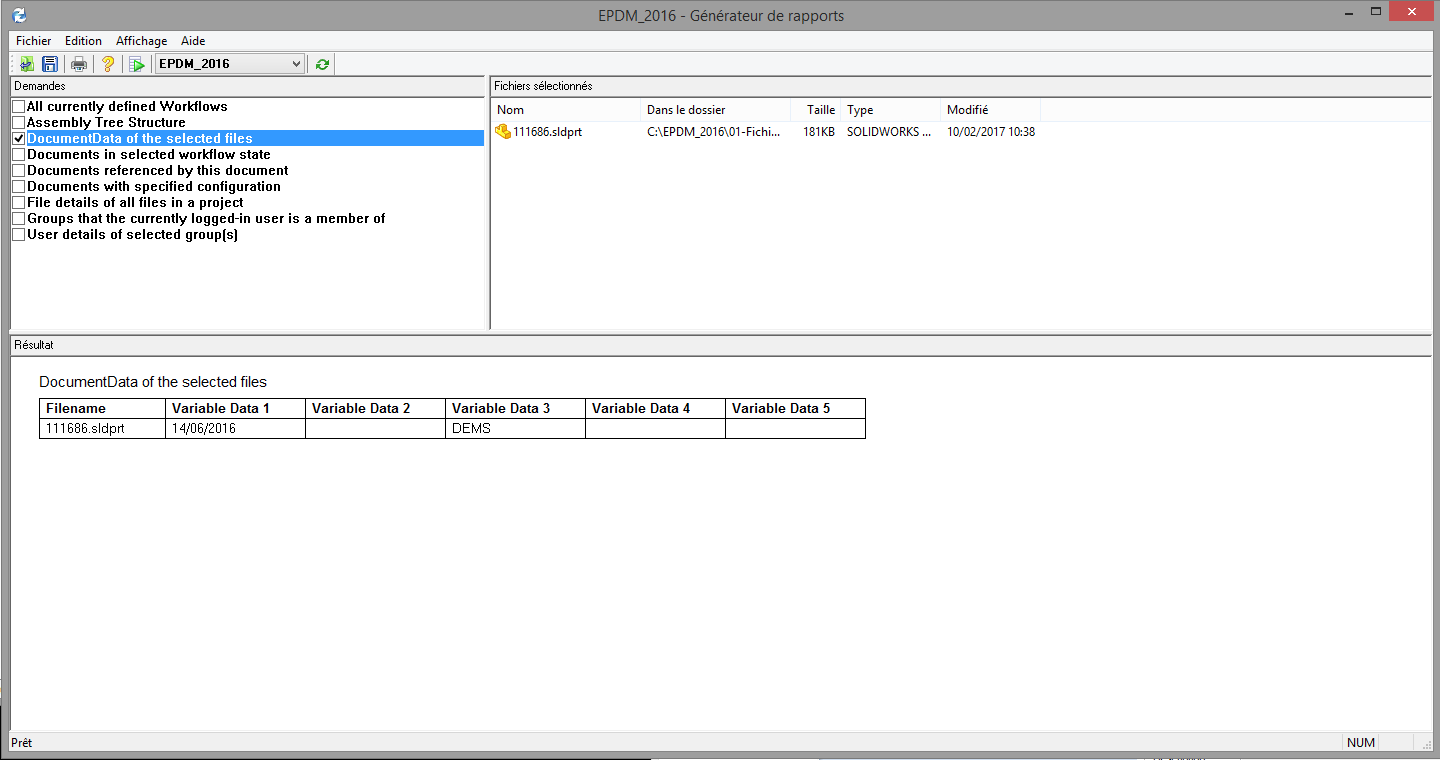Close the Générateur de rapports window
The image size is (1440, 760).
pyautogui.click(x=1410, y=11)
